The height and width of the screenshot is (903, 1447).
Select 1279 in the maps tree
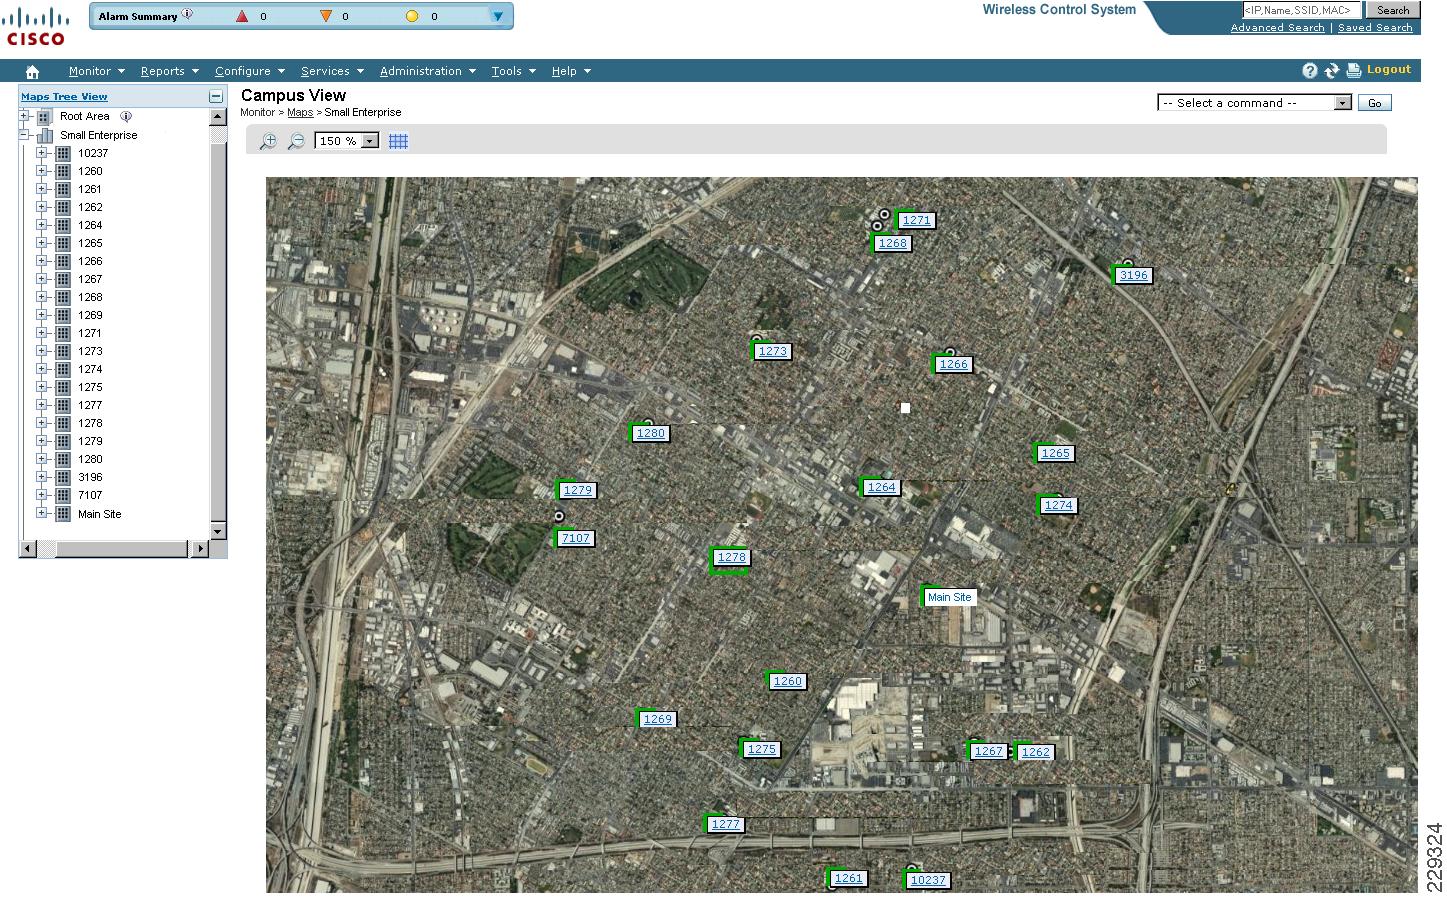(90, 441)
